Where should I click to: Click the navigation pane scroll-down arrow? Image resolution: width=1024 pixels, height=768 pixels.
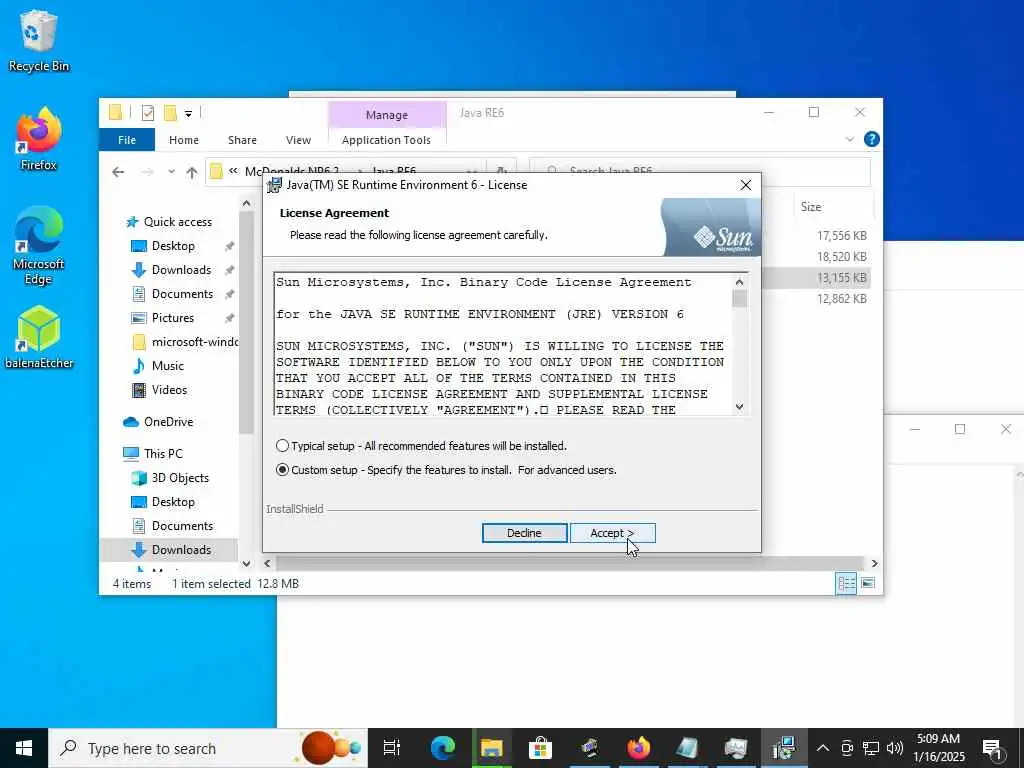click(246, 564)
